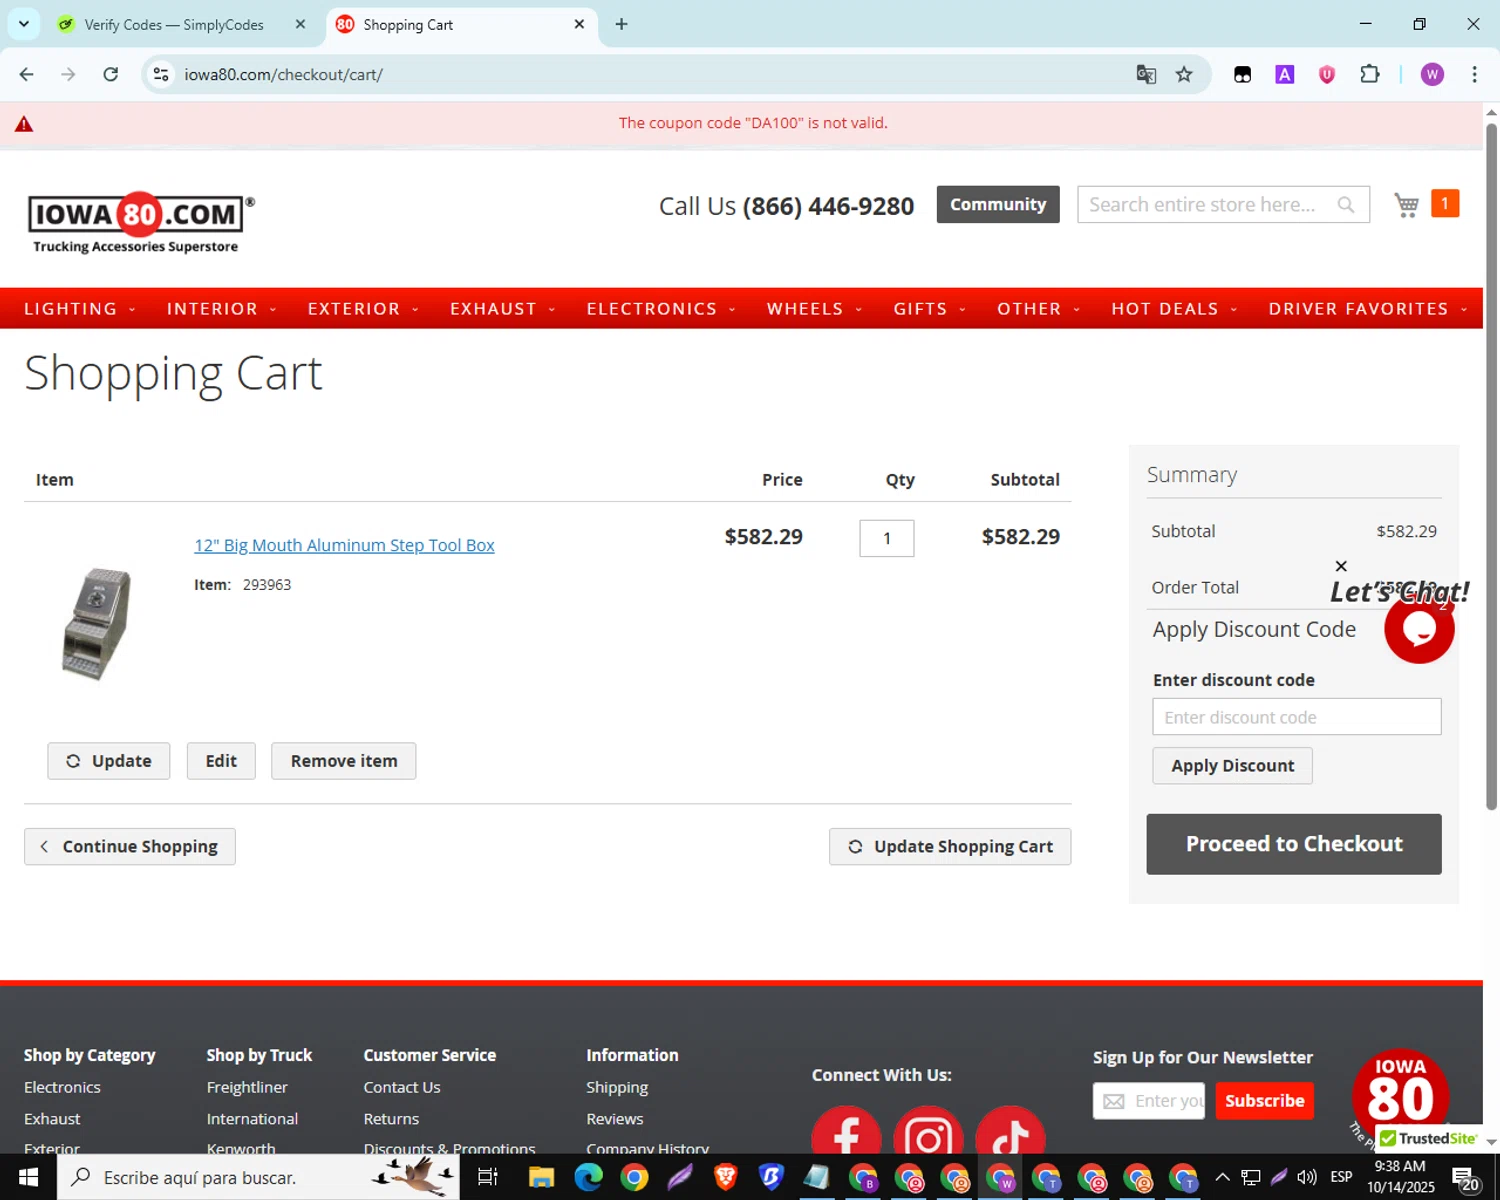Click the Community button

click(x=998, y=204)
